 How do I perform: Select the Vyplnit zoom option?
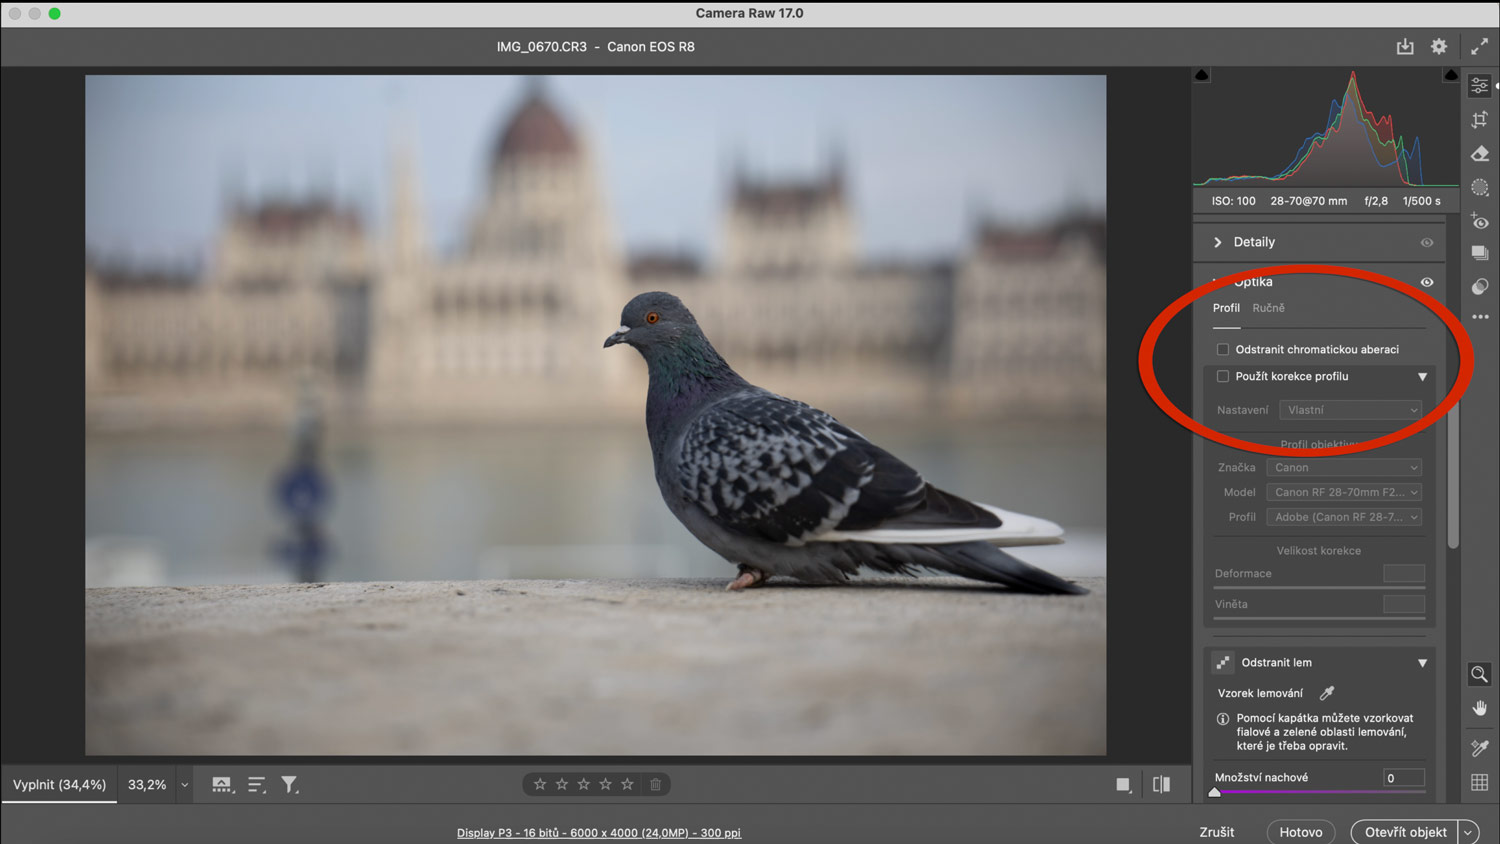59,785
